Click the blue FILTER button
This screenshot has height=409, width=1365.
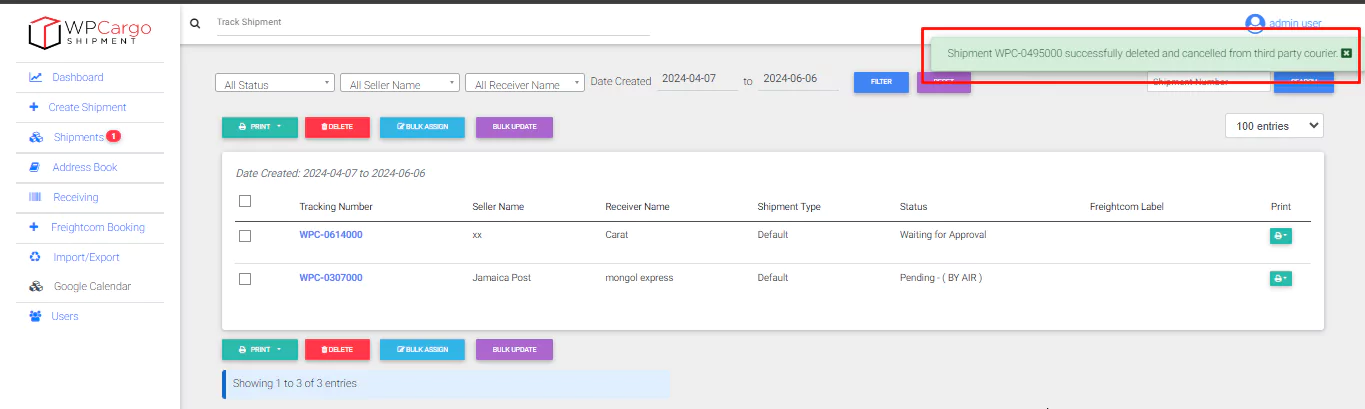click(881, 82)
